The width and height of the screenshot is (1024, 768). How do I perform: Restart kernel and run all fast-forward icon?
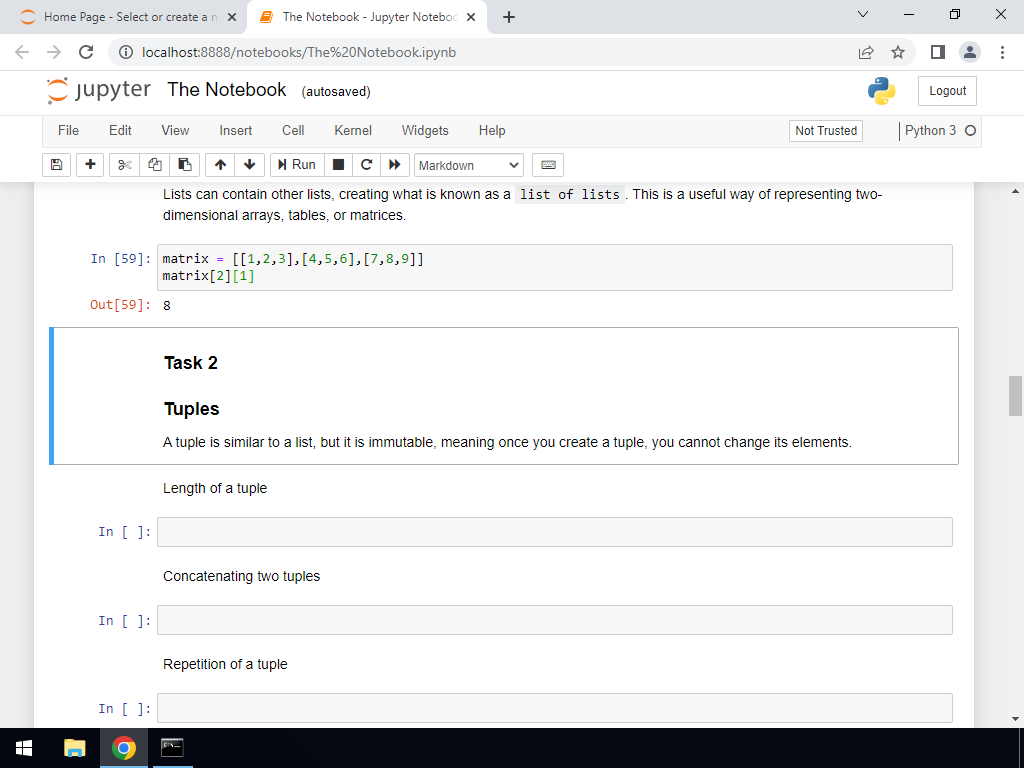point(394,165)
